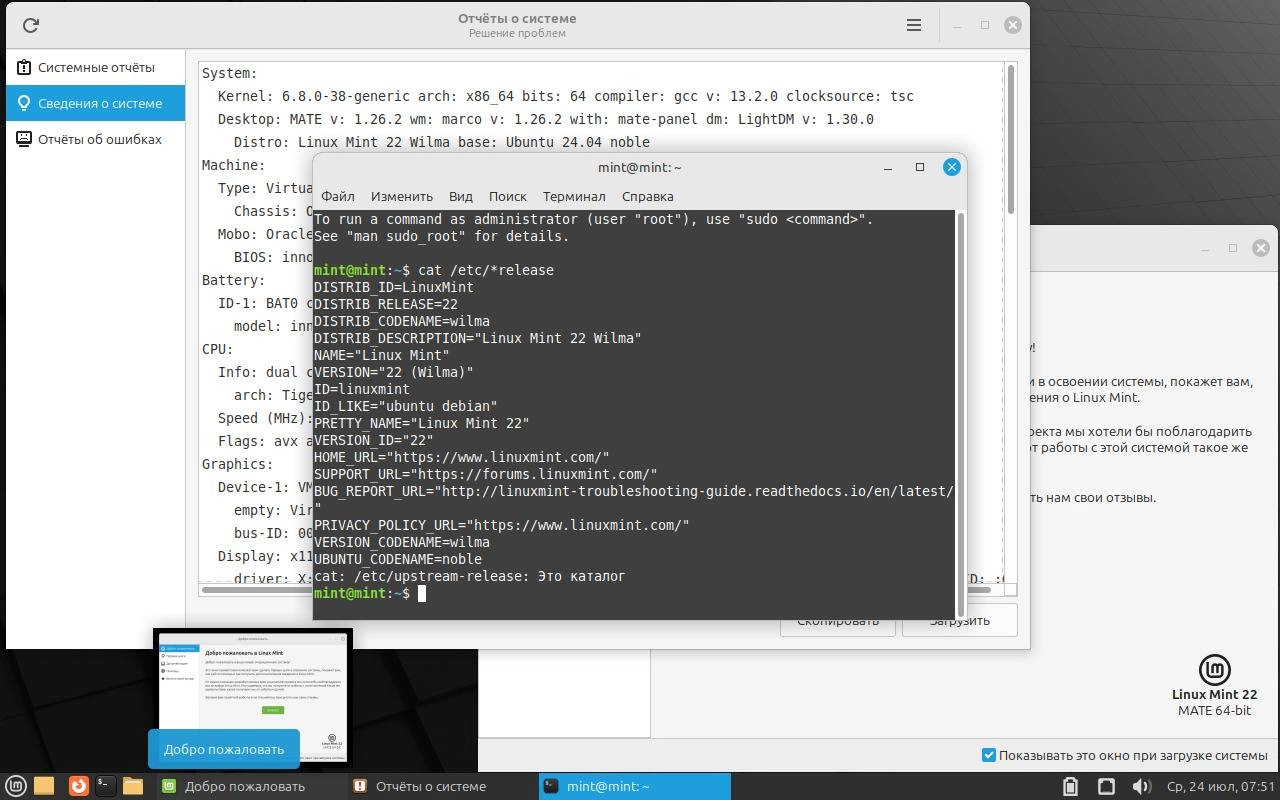
Task: Select 'Системные отчёты' in the sidebar
Action: click(x=95, y=67)
